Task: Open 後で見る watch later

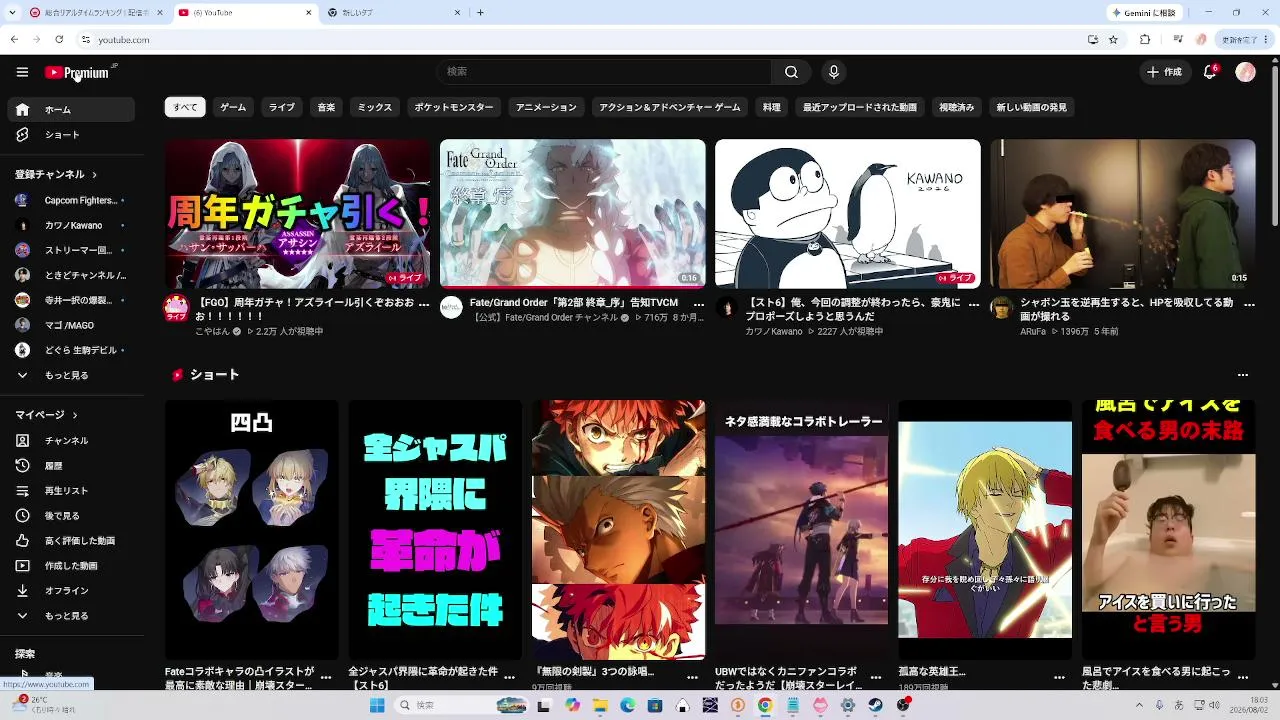Action: pos(71,516)
